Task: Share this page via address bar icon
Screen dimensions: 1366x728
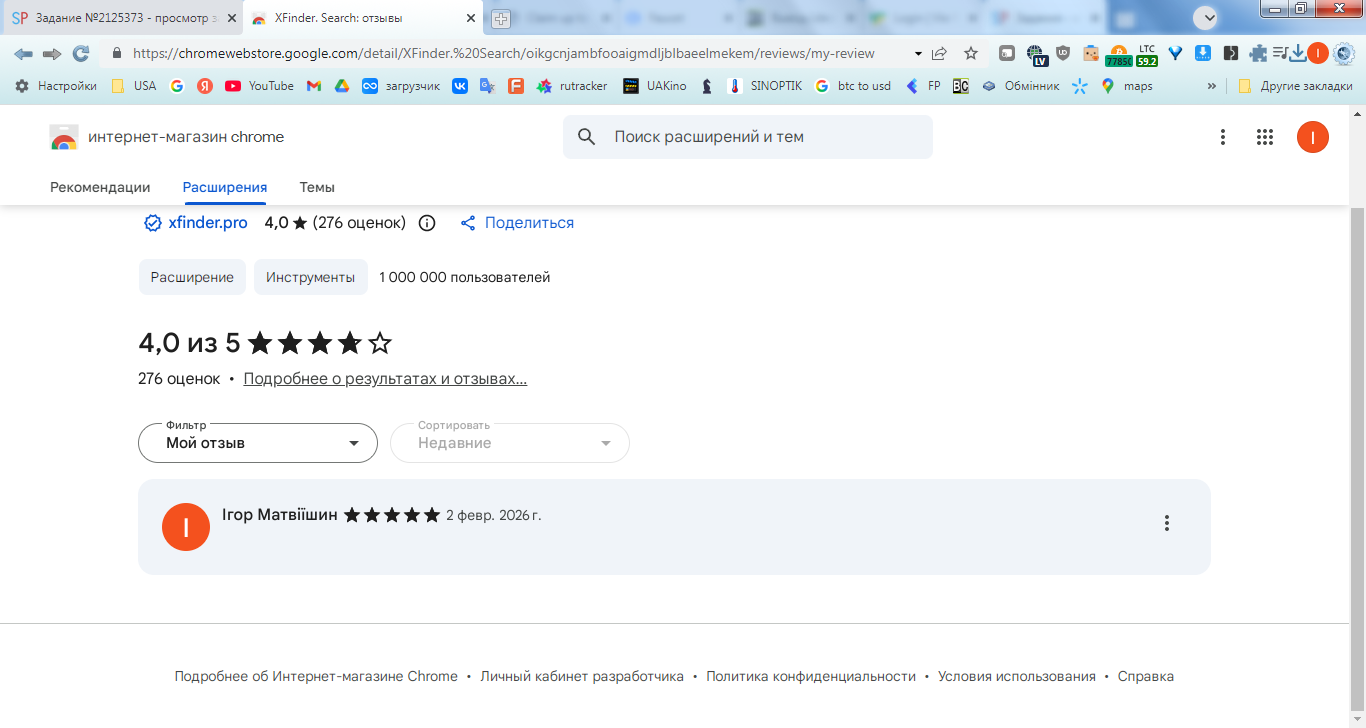Action: pyautogui.click(x=939, y=53)
